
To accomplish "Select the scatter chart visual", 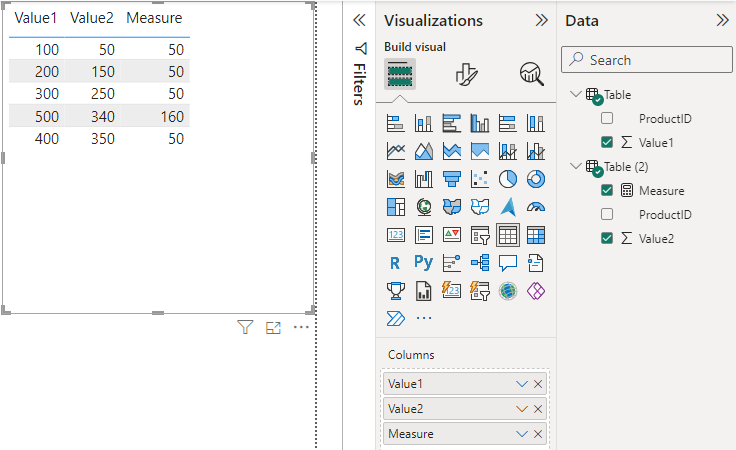I will pyautogui.click(x=480, y=179).
